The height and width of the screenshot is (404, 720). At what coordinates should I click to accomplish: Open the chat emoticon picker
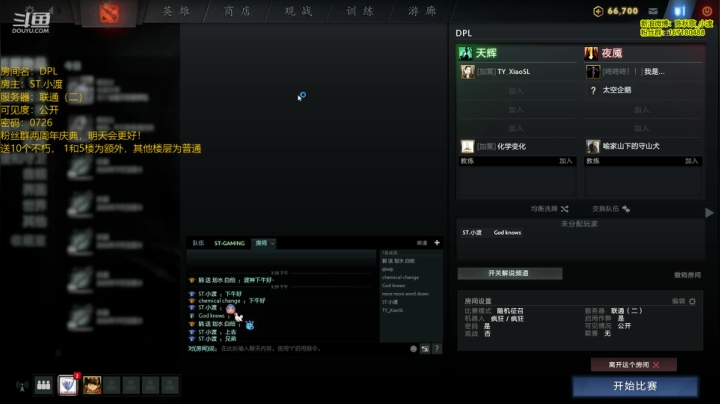click(x=413, y=349)
